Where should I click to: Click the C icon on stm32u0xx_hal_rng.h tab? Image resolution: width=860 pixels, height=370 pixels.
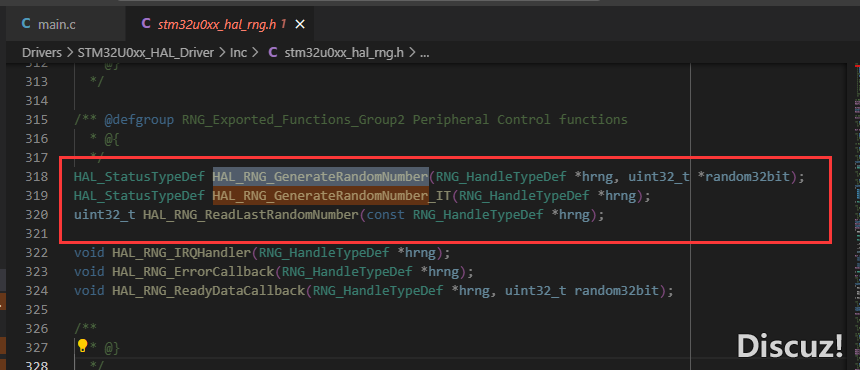(x=146, y=24)
